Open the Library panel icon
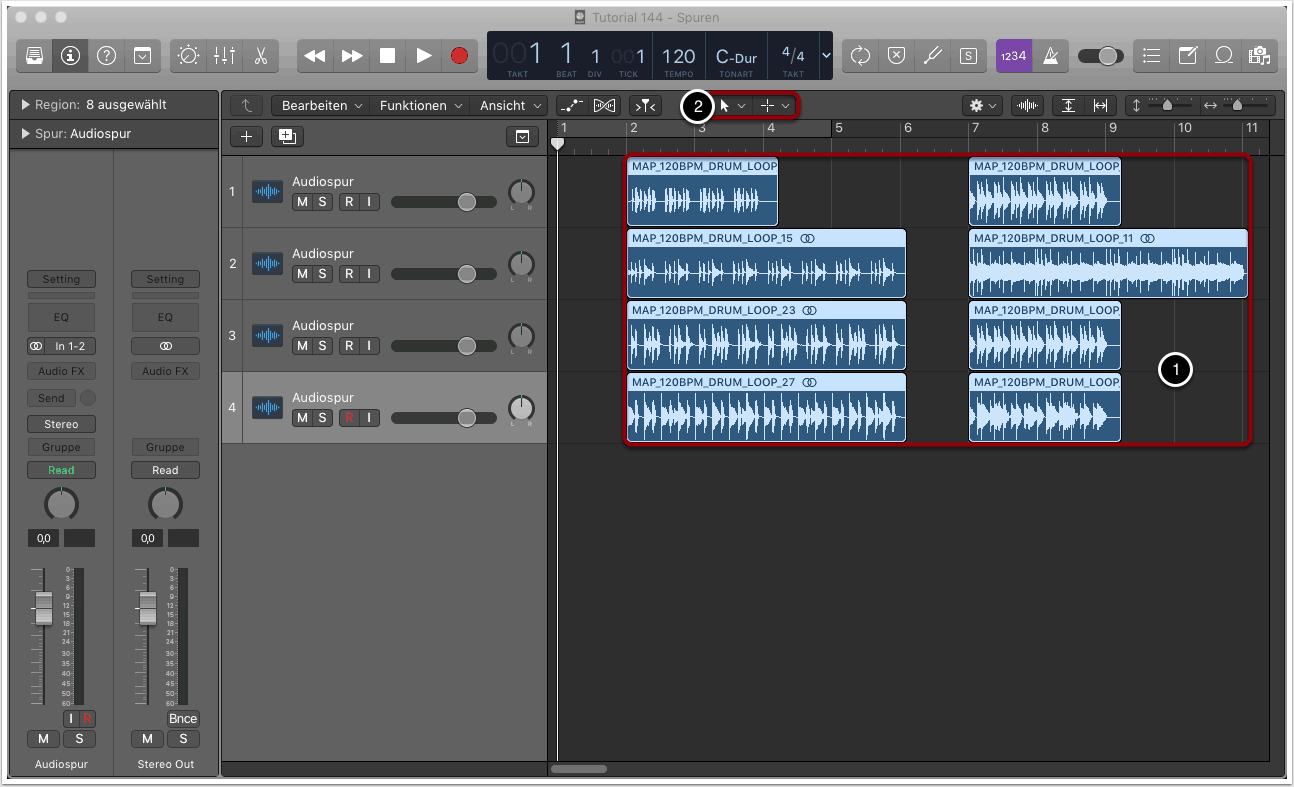1294x787 pixels. pos(34,56)
